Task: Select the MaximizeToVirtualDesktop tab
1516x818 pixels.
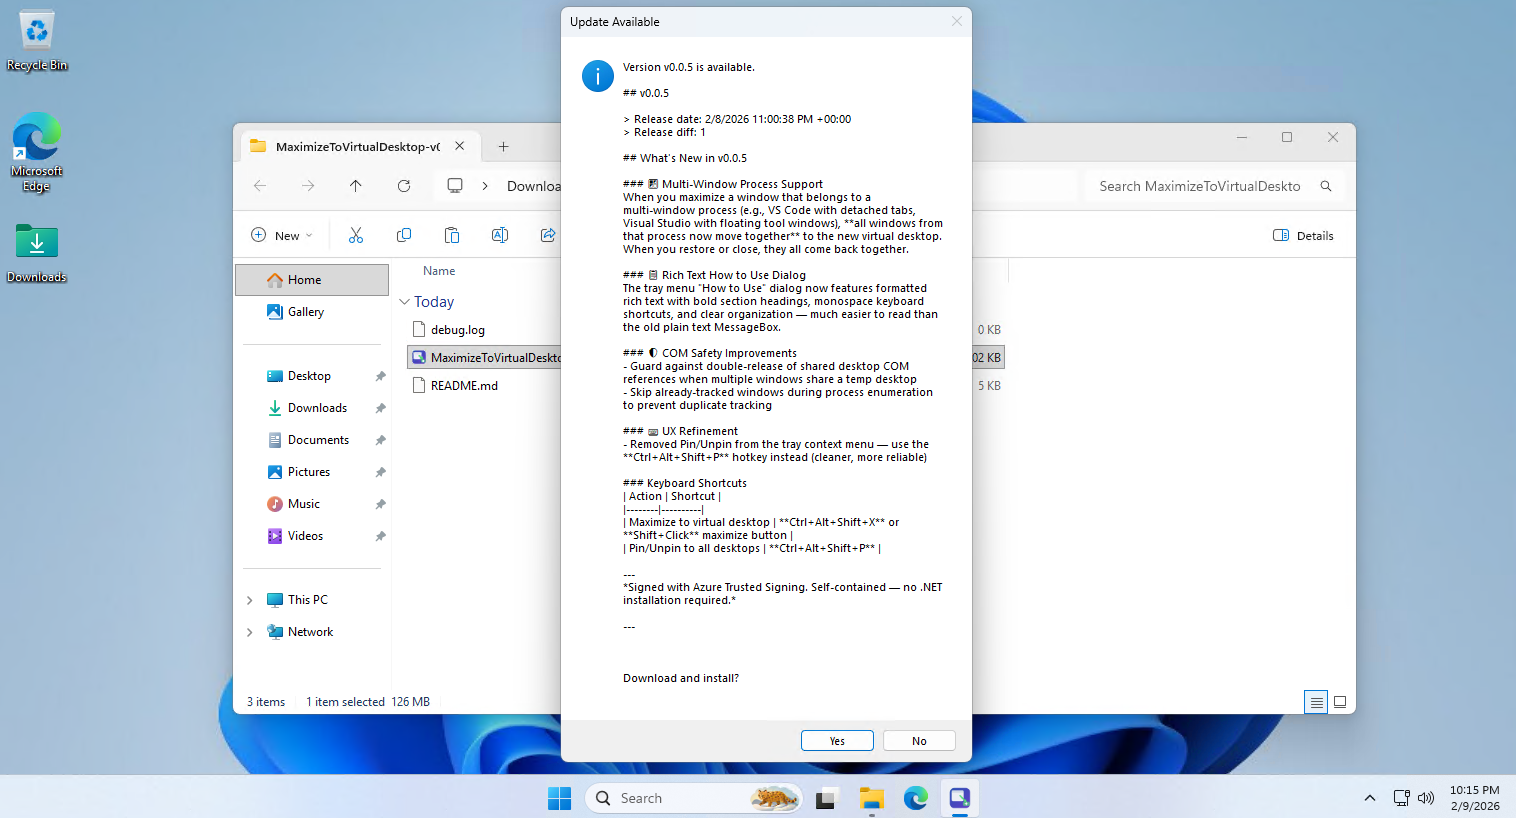Action: click(357, 146)
